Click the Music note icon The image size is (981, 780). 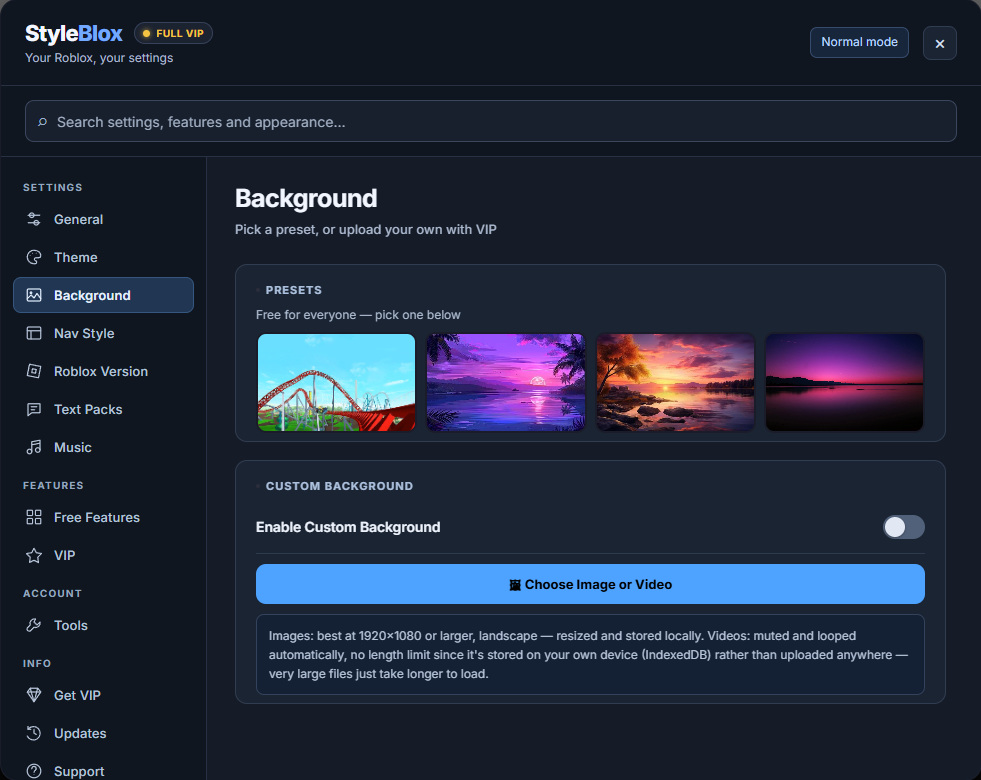tap(34, 447)
